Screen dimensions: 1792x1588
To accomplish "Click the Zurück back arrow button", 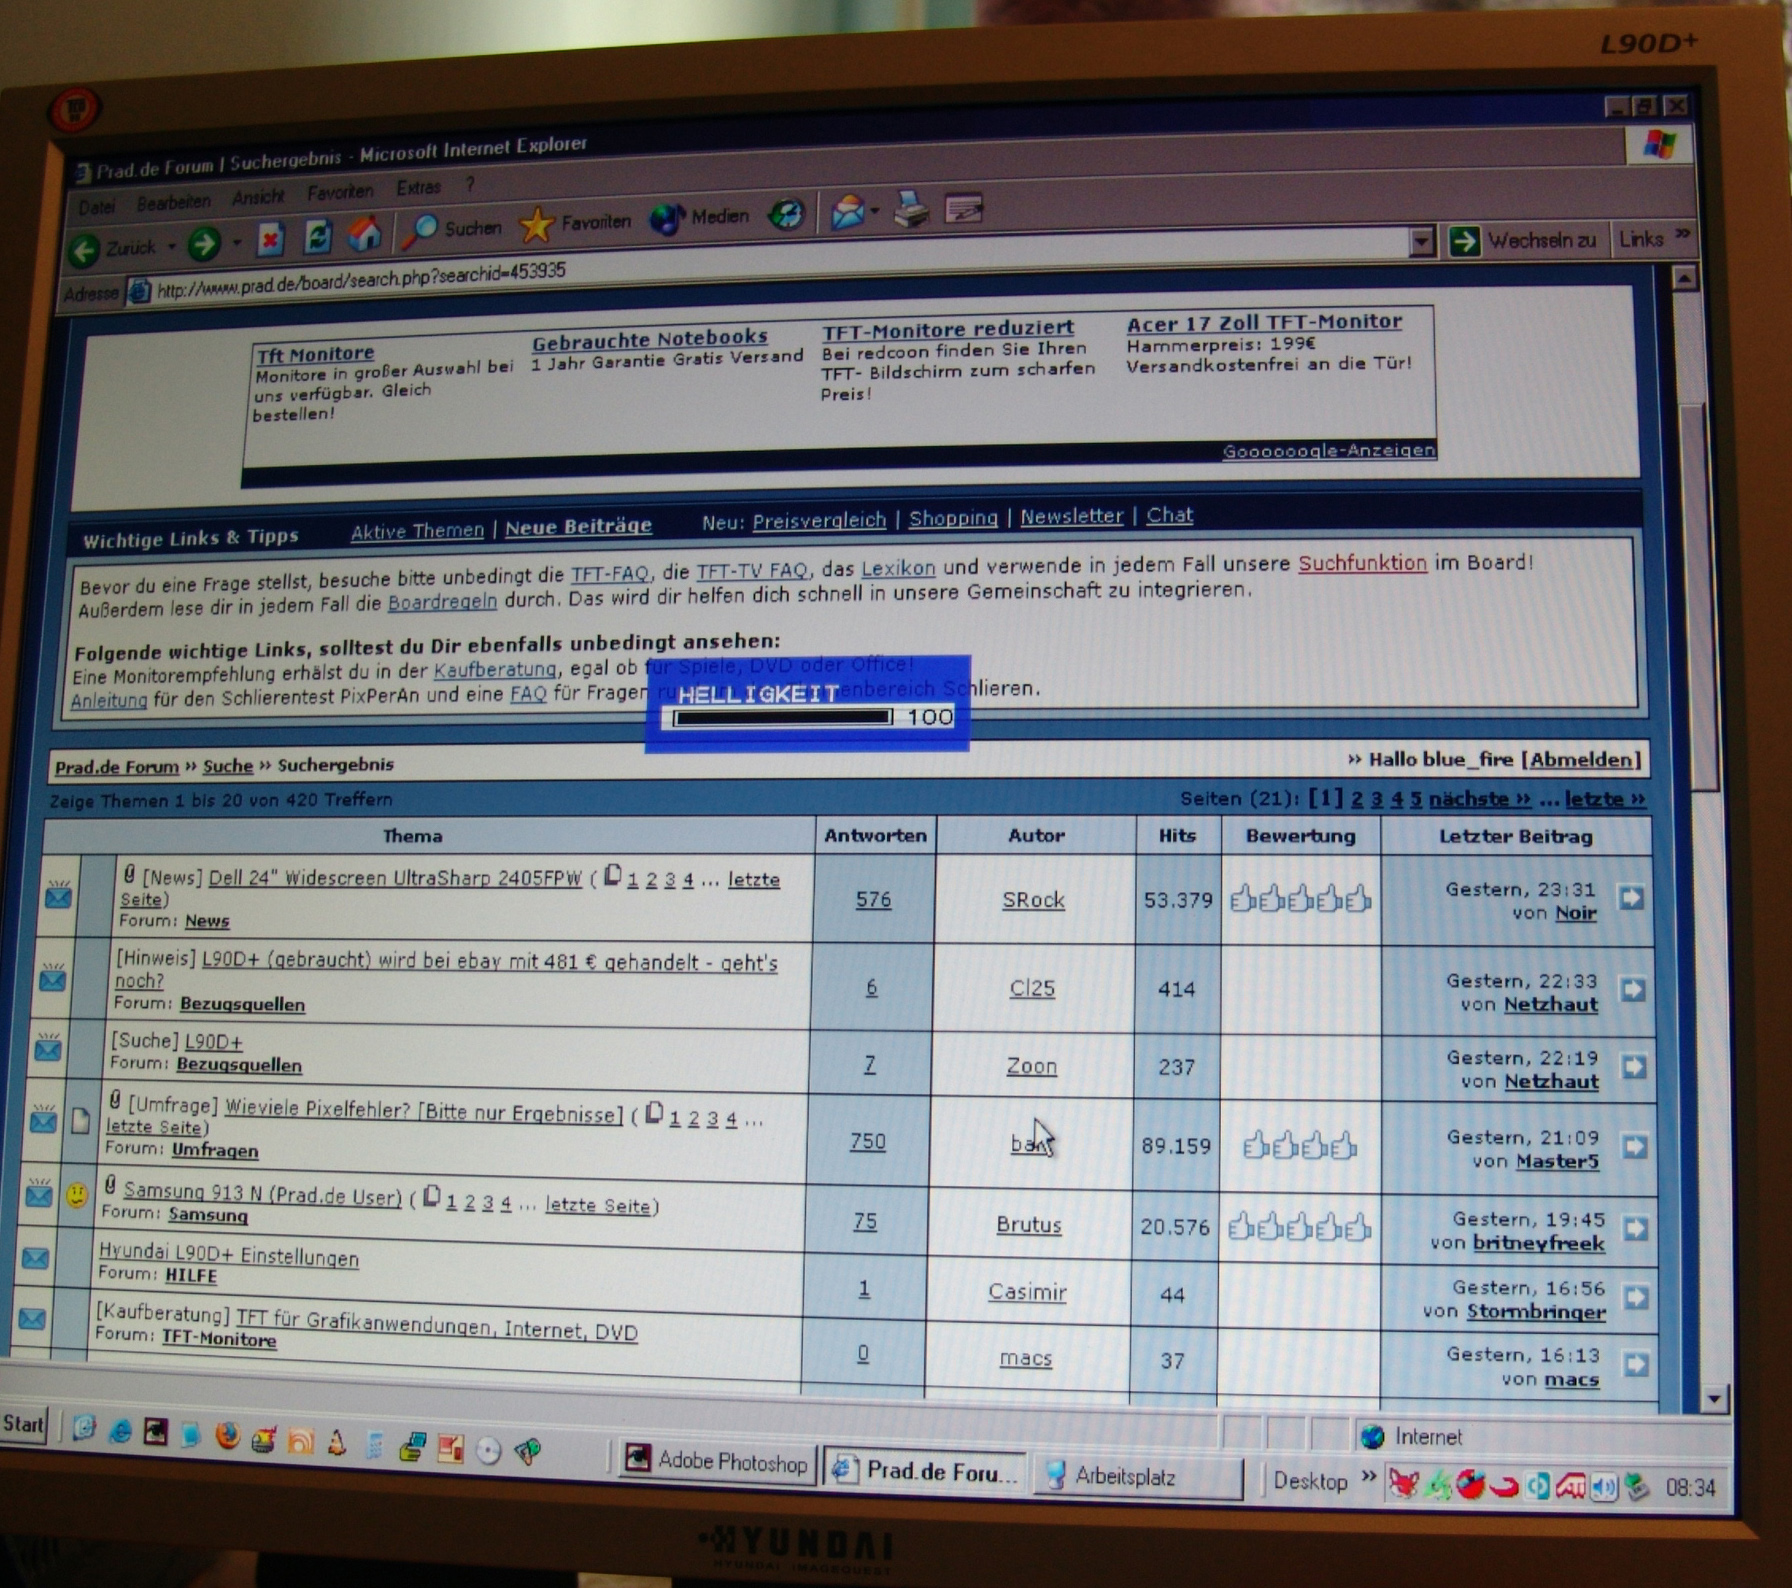I will (85, 248).
